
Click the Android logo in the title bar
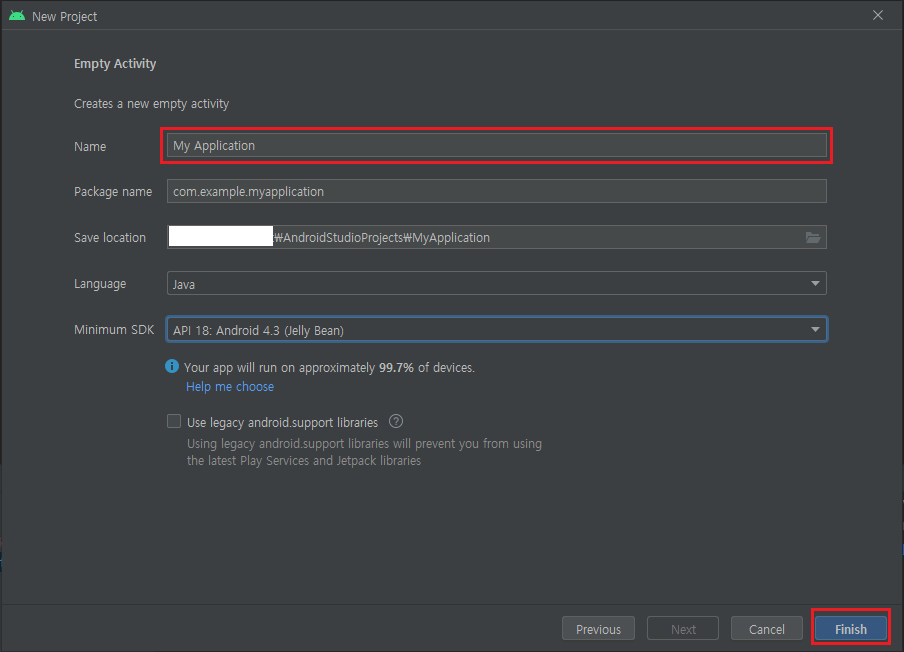[x=17, y=16]
